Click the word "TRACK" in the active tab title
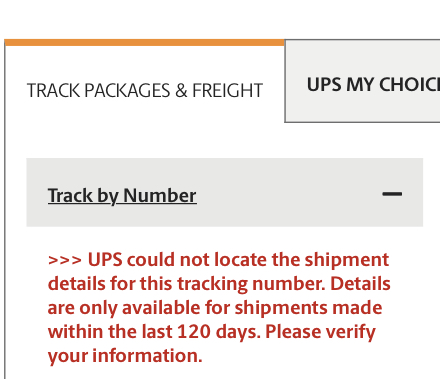The height and width of the screenshot is (379, 440). tap(53, 90)
